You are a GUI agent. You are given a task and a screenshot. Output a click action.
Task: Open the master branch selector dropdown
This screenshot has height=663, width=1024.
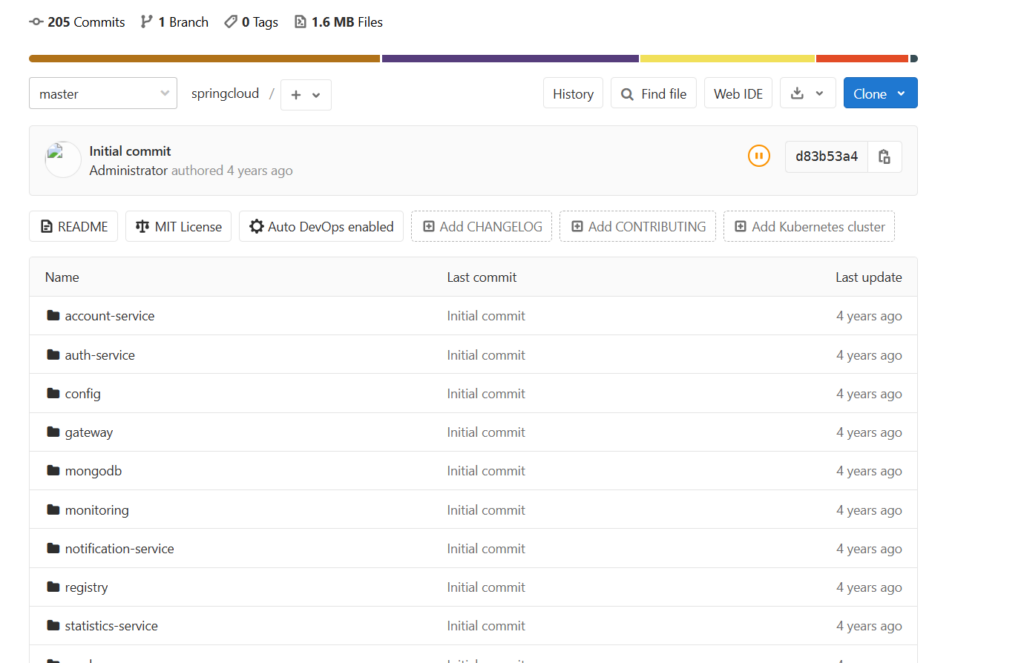click(103, 94)
